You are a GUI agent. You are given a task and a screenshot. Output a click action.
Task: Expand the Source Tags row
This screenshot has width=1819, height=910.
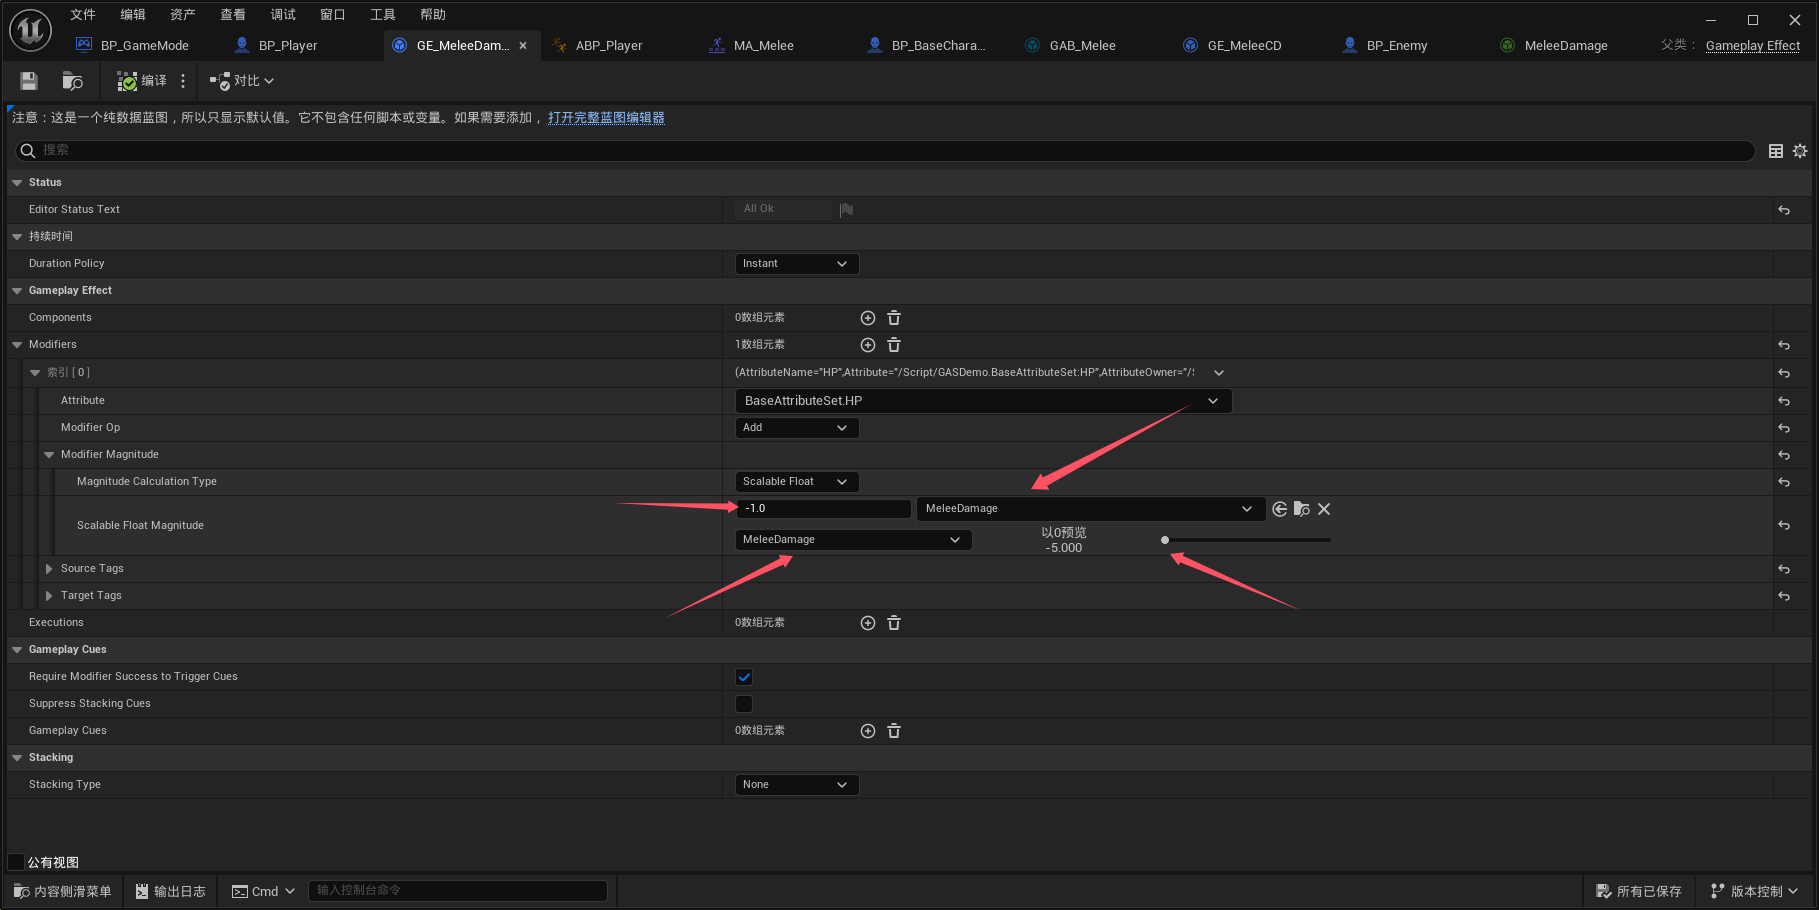coord(48,569)
